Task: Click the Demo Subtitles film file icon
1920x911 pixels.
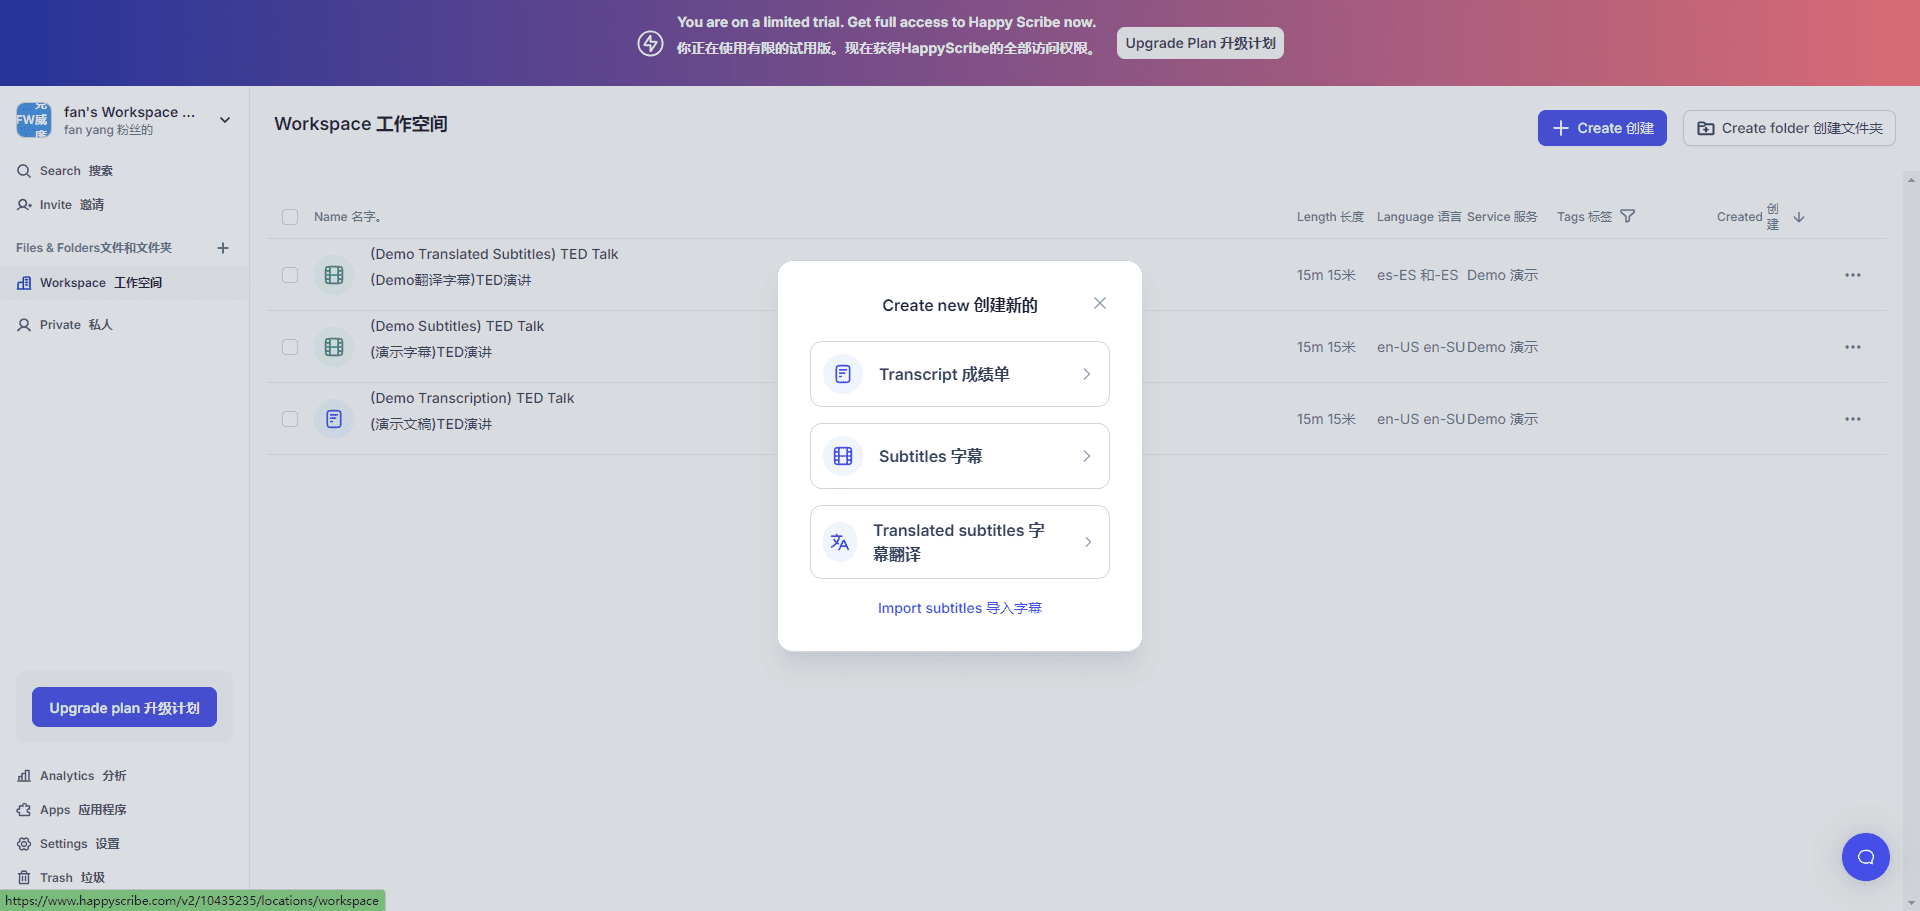Action: point(334,347)
